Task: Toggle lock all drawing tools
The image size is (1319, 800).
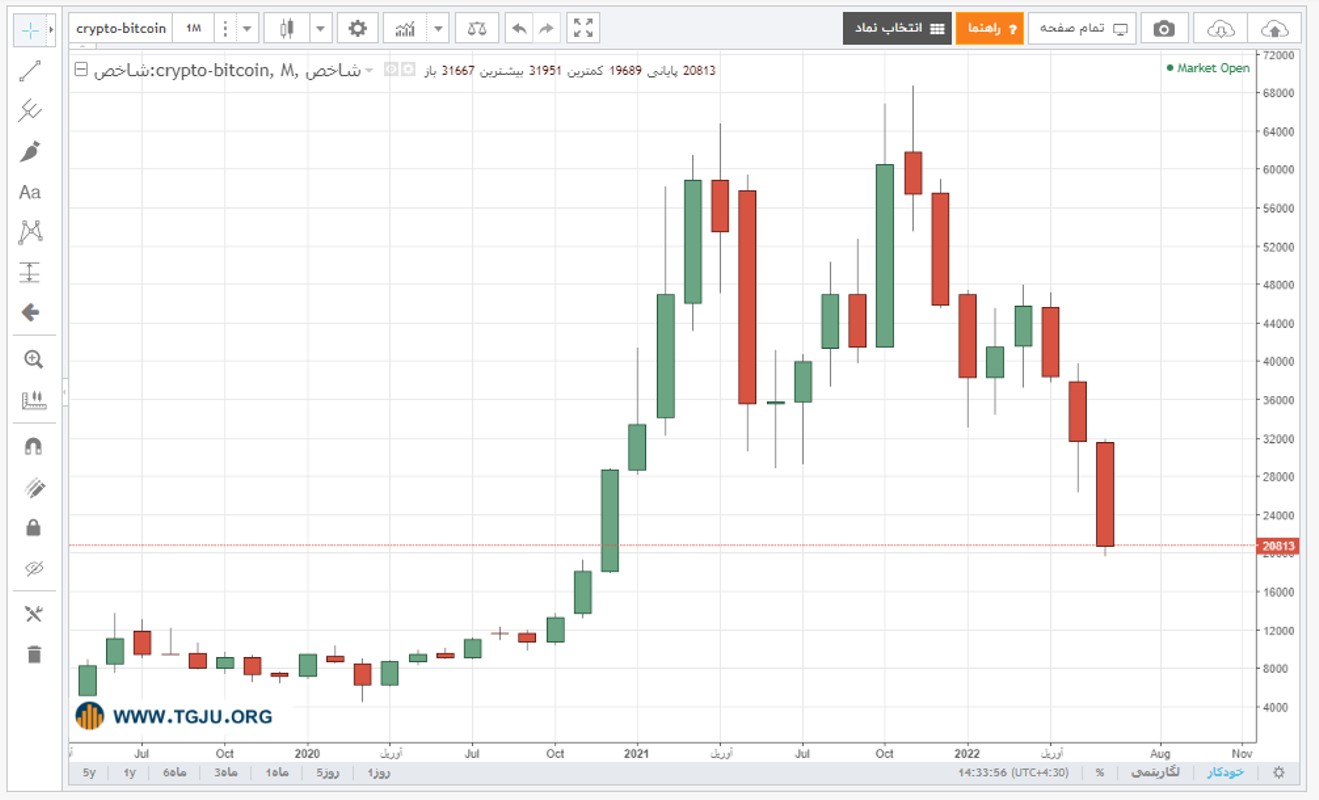Action: click(33, 527)
